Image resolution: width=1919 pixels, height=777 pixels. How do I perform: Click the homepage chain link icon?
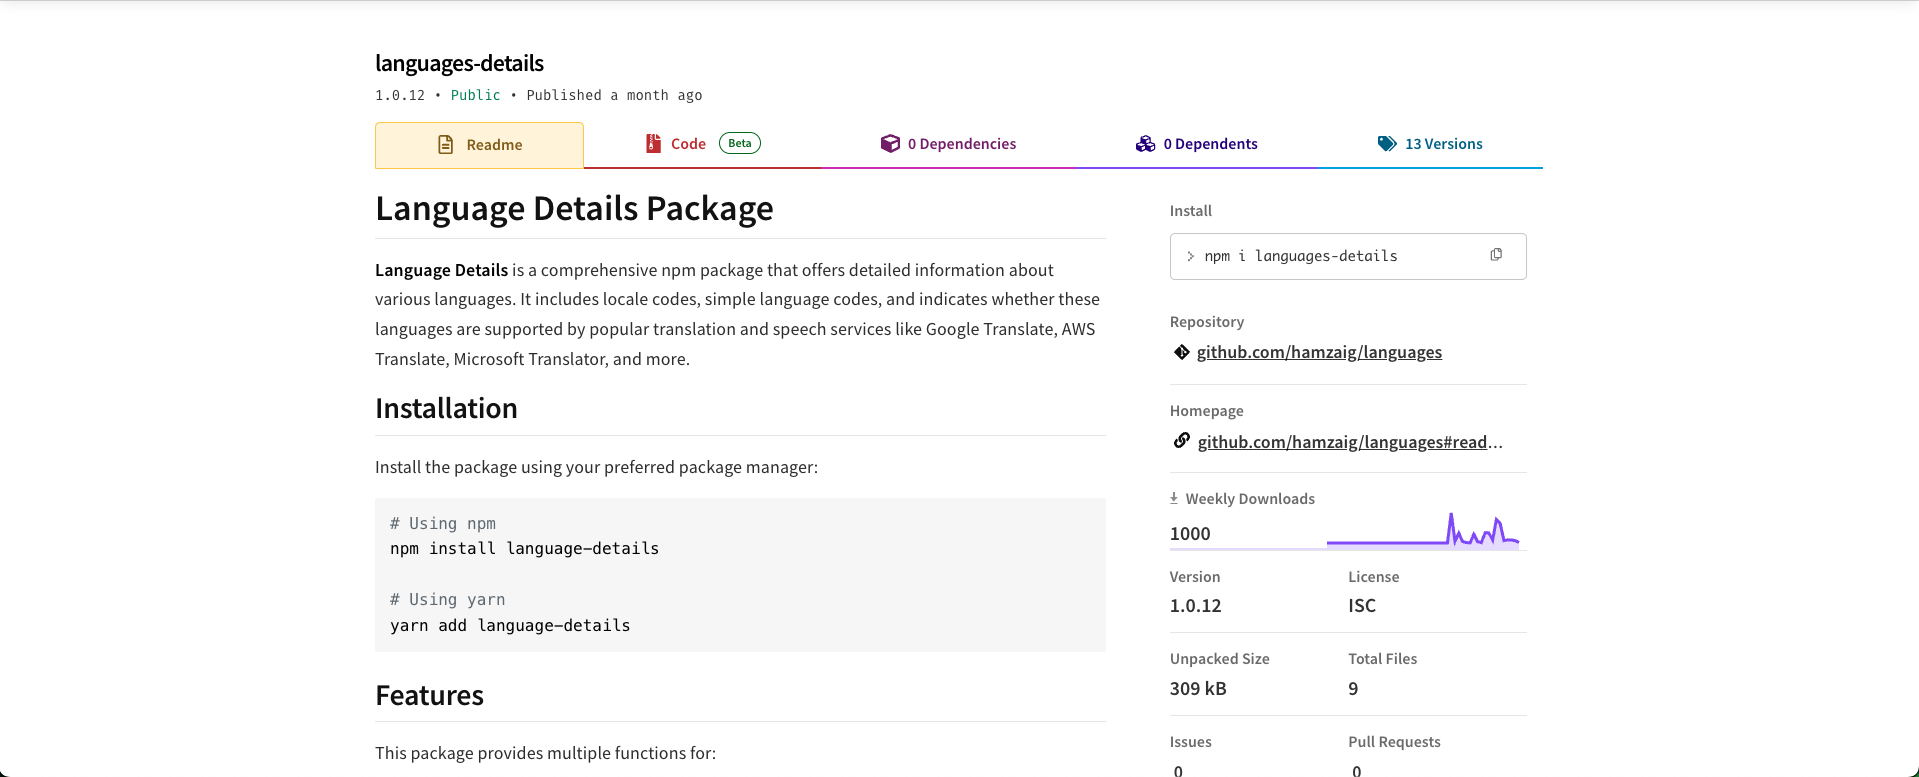1182,441
